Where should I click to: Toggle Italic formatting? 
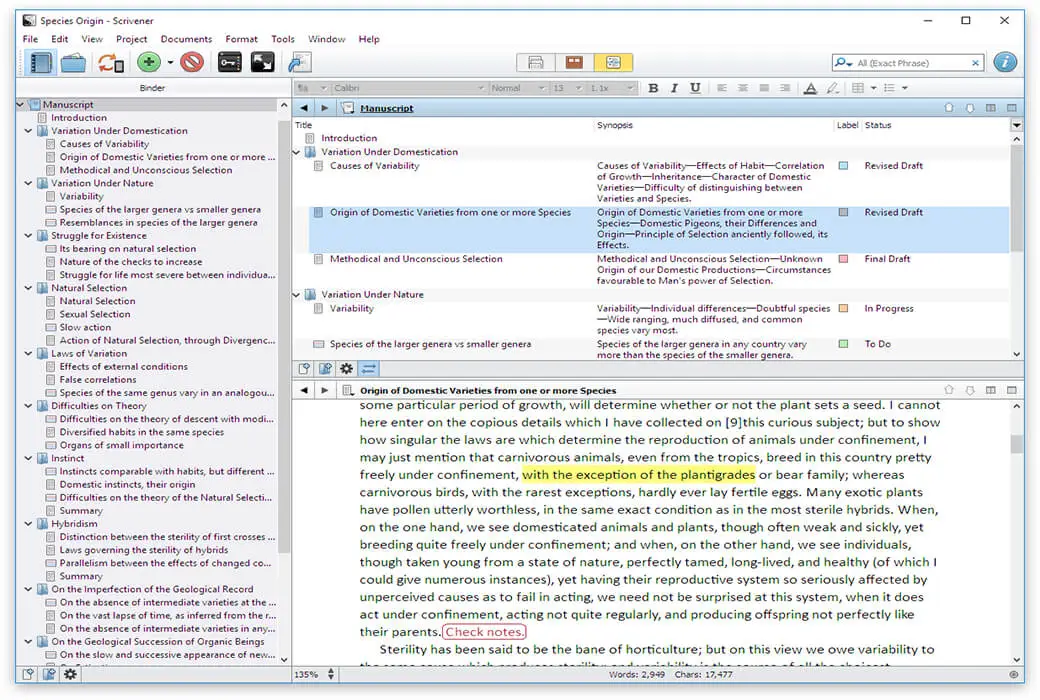[674, 88]
